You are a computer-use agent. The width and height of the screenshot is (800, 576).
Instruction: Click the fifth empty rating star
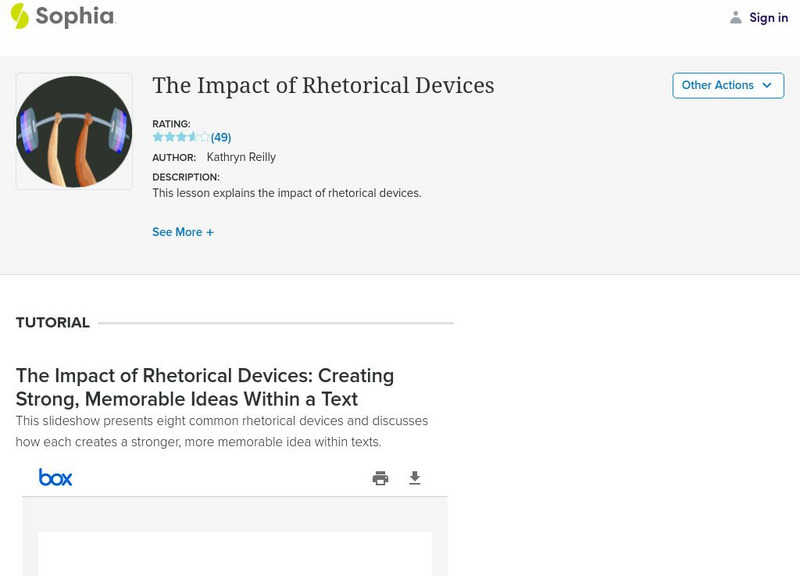(205, 137)
